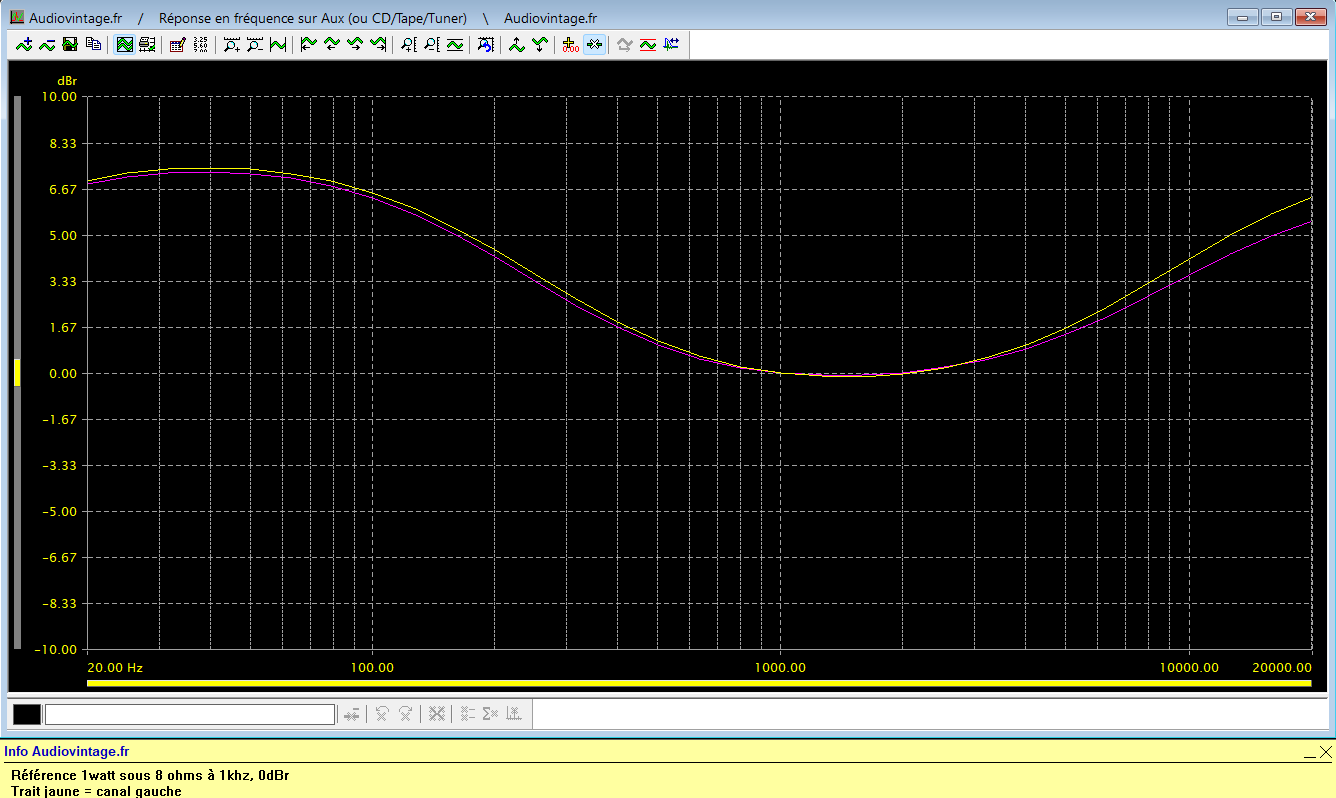Click the red and green trace line icon
Viewport: 1336px width, 798px height.
point(648,44)
